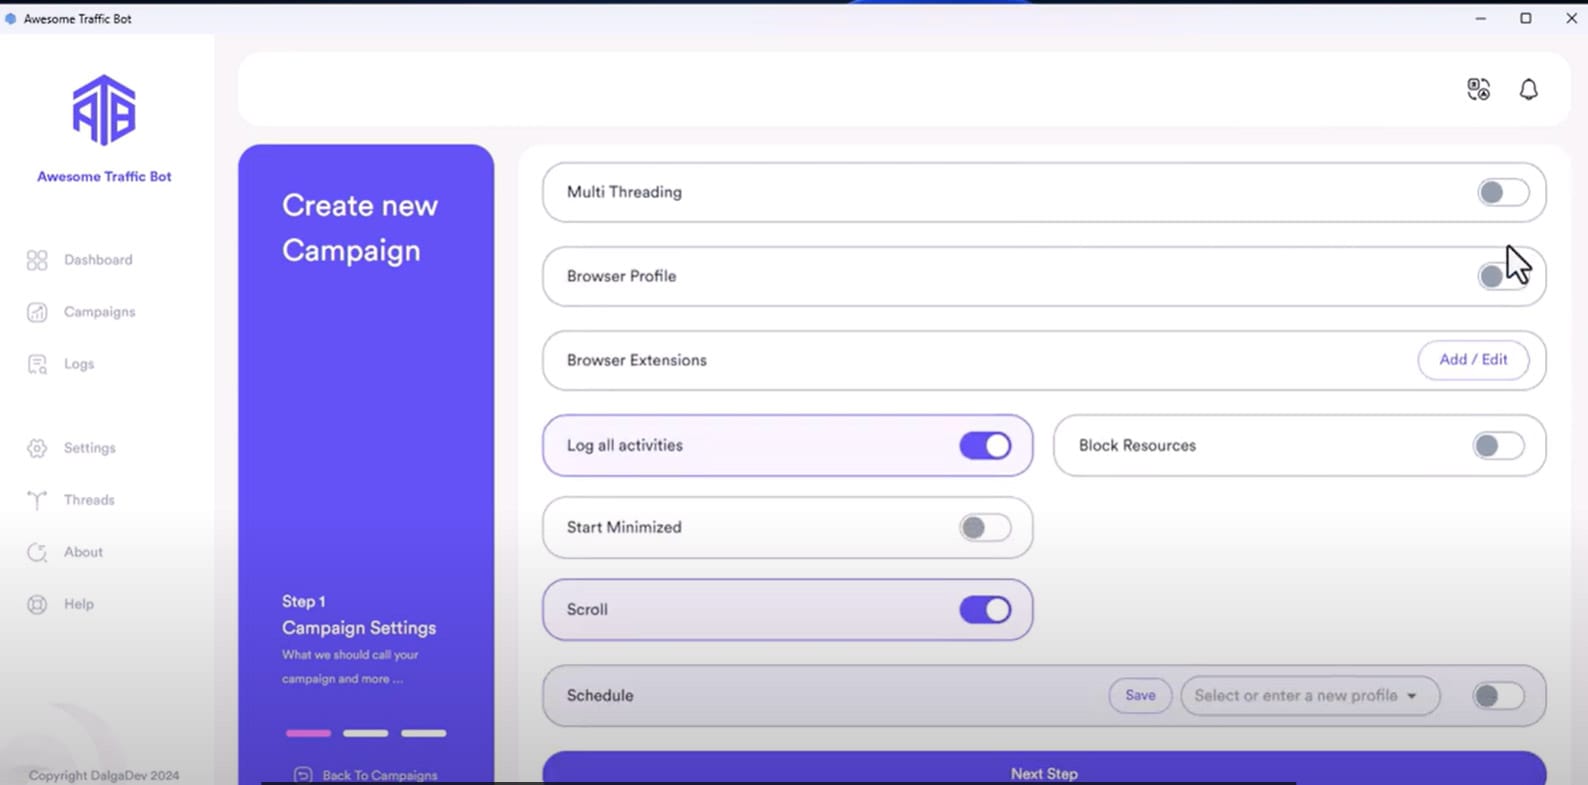Click the About sidebar icon
The height and width of the screenshot is (785, 1588).
(37, 552)
